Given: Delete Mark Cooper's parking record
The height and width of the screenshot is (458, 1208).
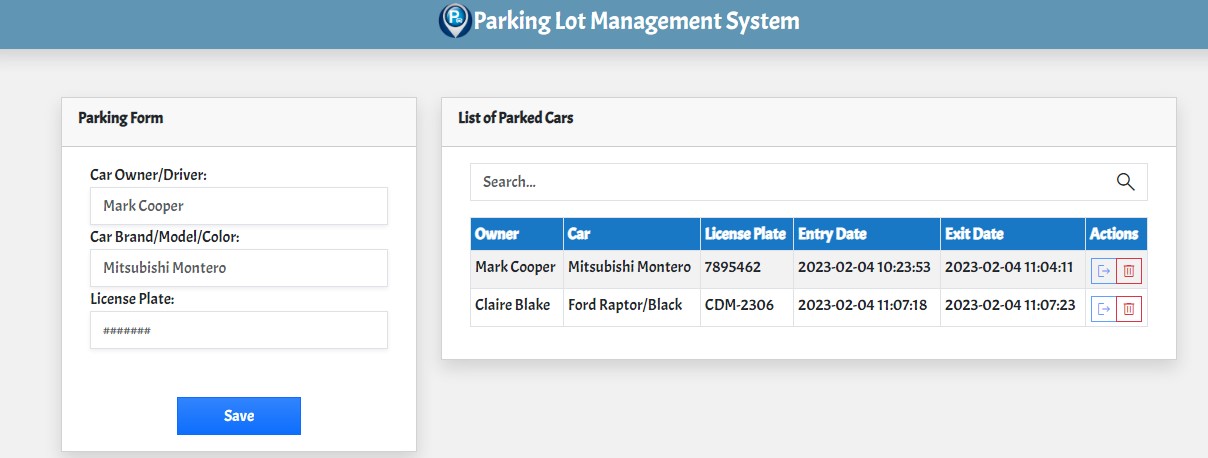Looking at the screenshot, I should click(x=1129, y=271).
